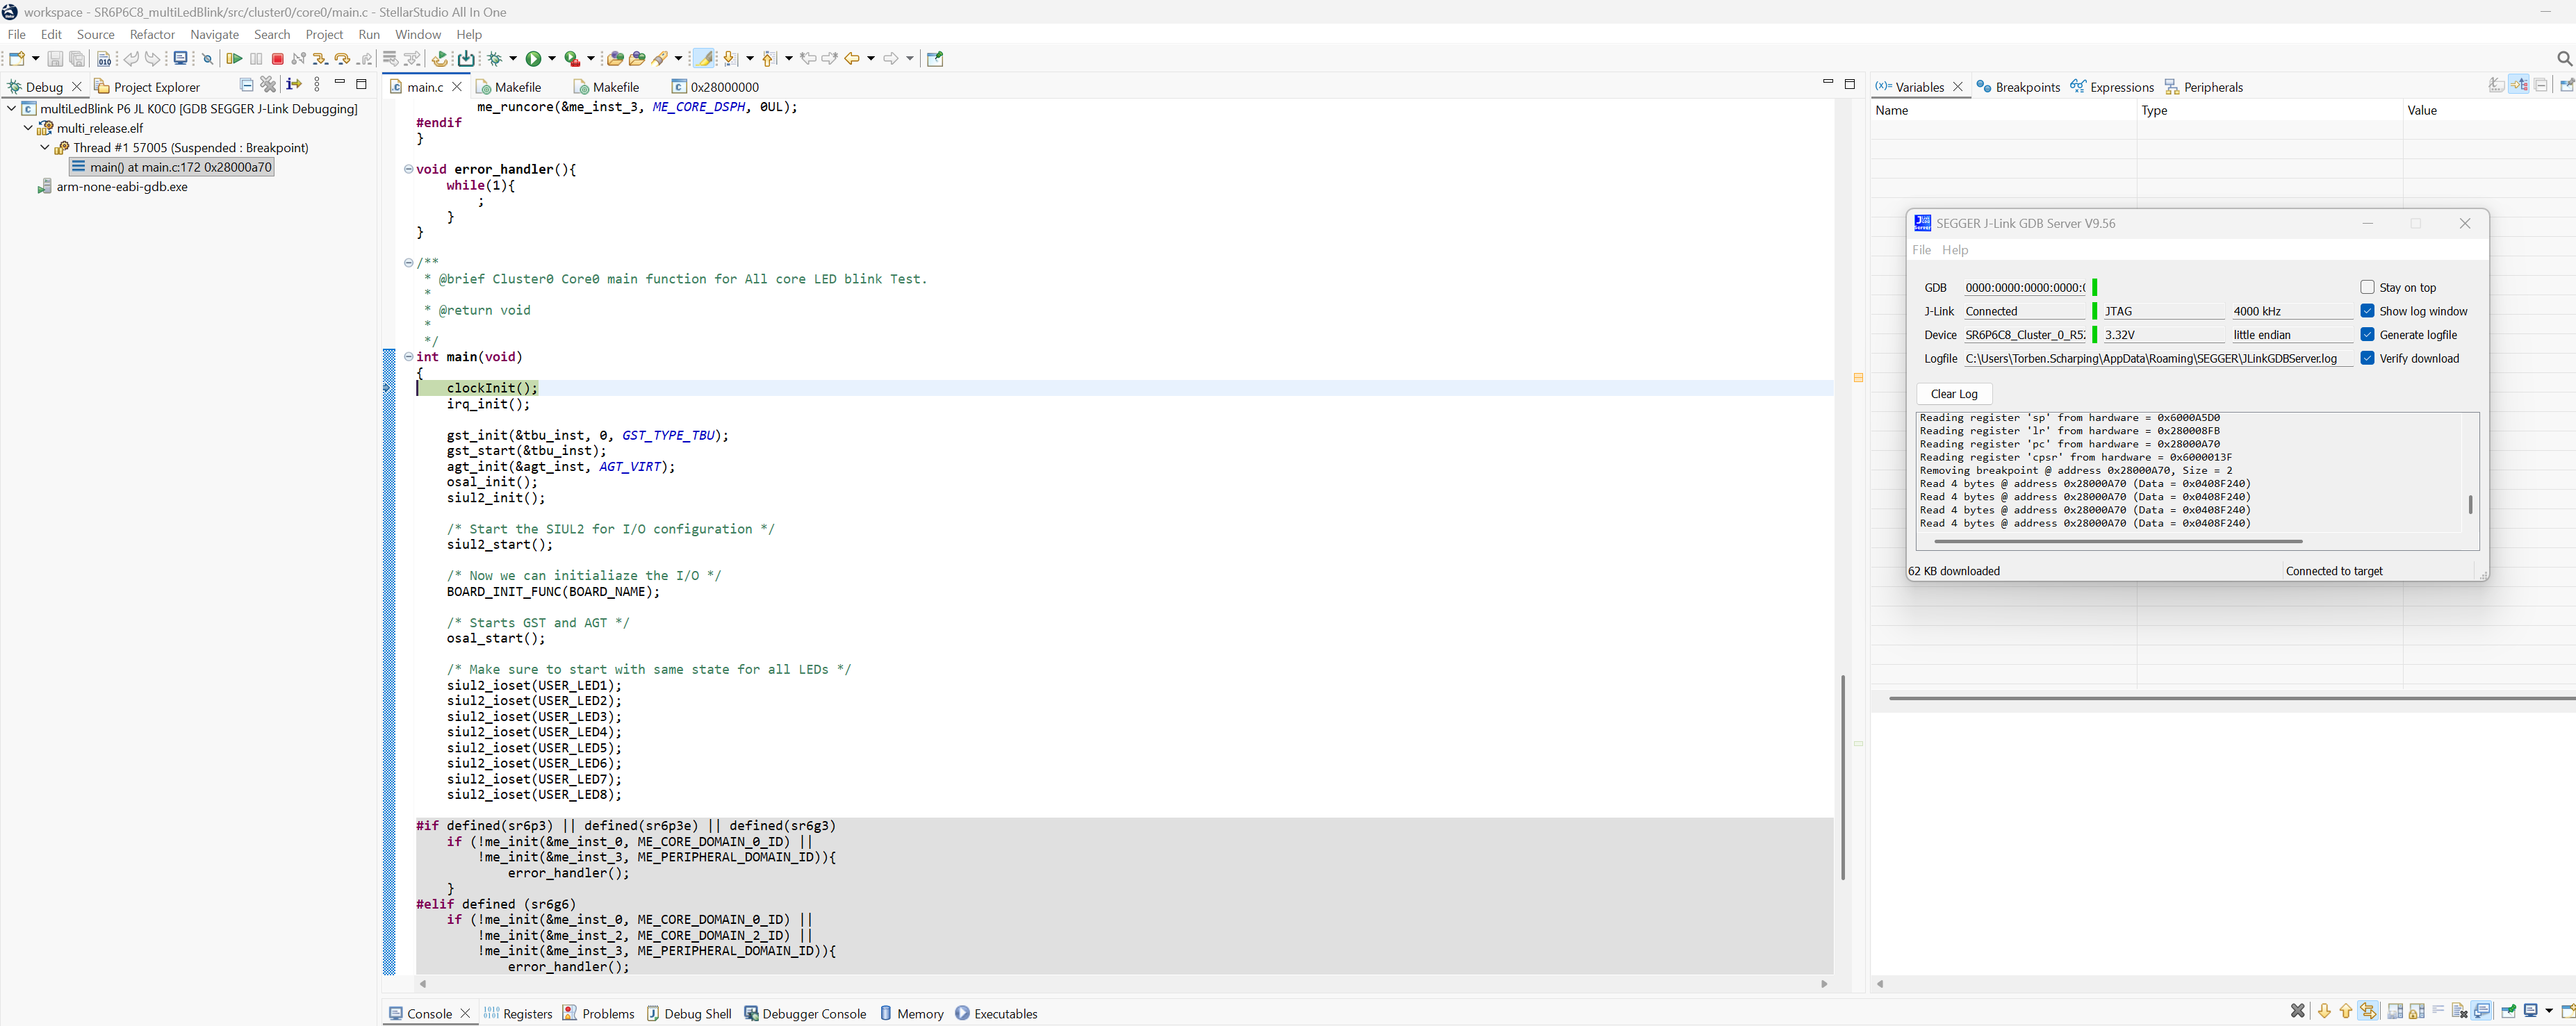Screen dimensions: 2576x1026
Task: Click the Toggle Mark Occurrences highlighter icon
Action: [x=704, y=59]
